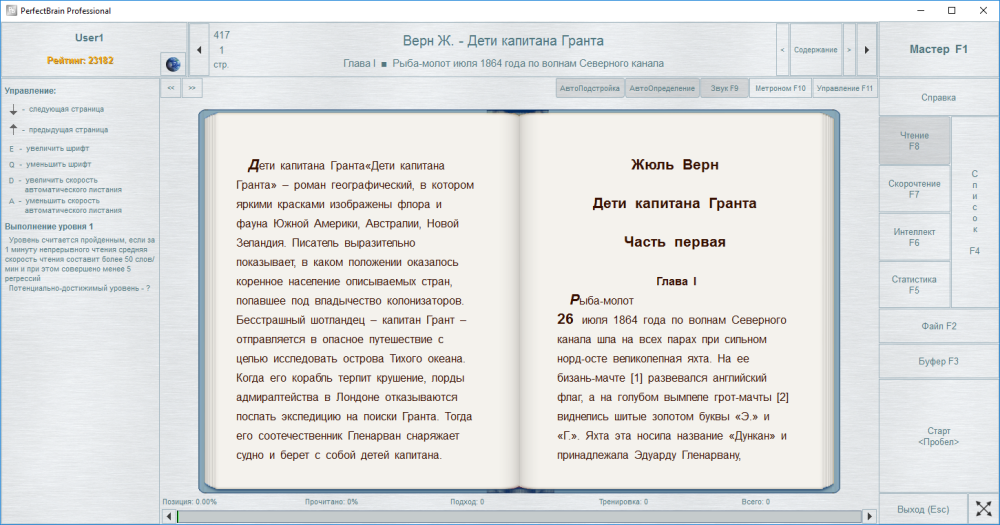The image size is (1000, 525).
Task: Go to previous book with left triangle arrow
Action: pyautogui.click(x=199, y=50)
